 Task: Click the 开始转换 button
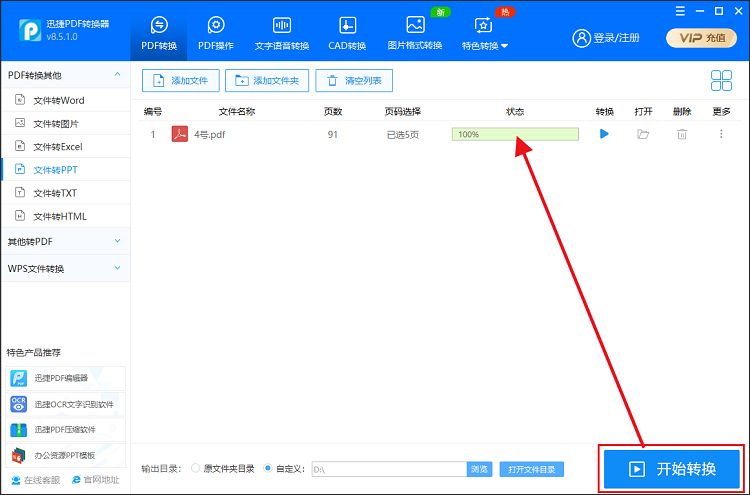[672, 469]
